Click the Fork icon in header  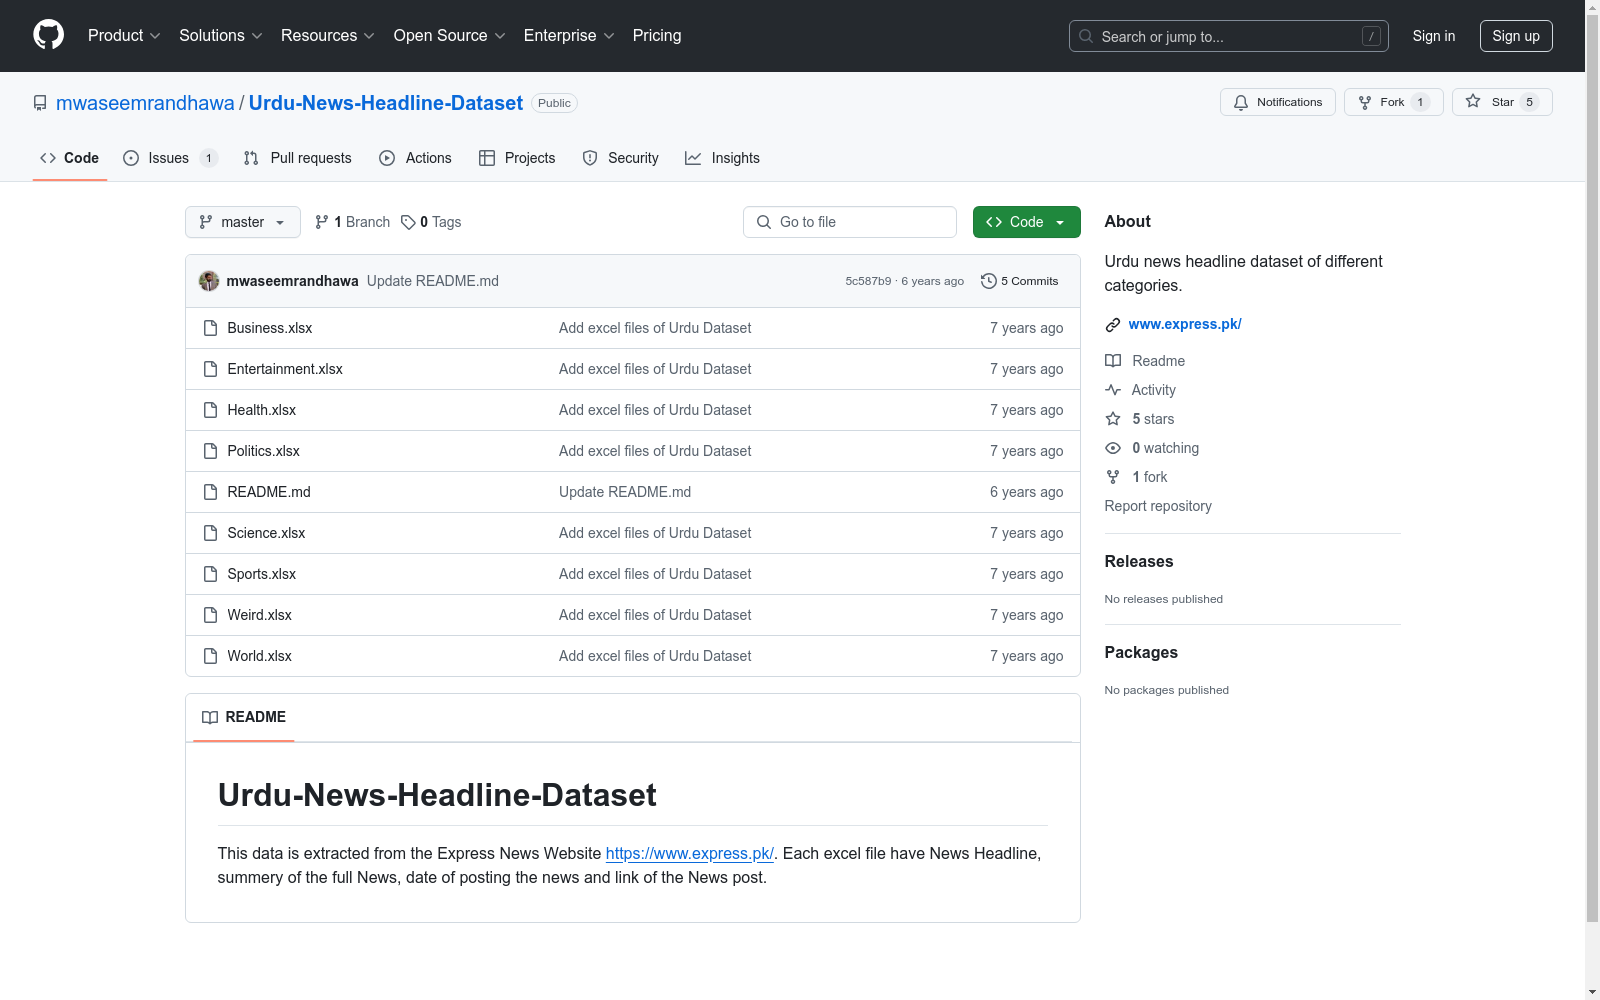point(1365,102)
